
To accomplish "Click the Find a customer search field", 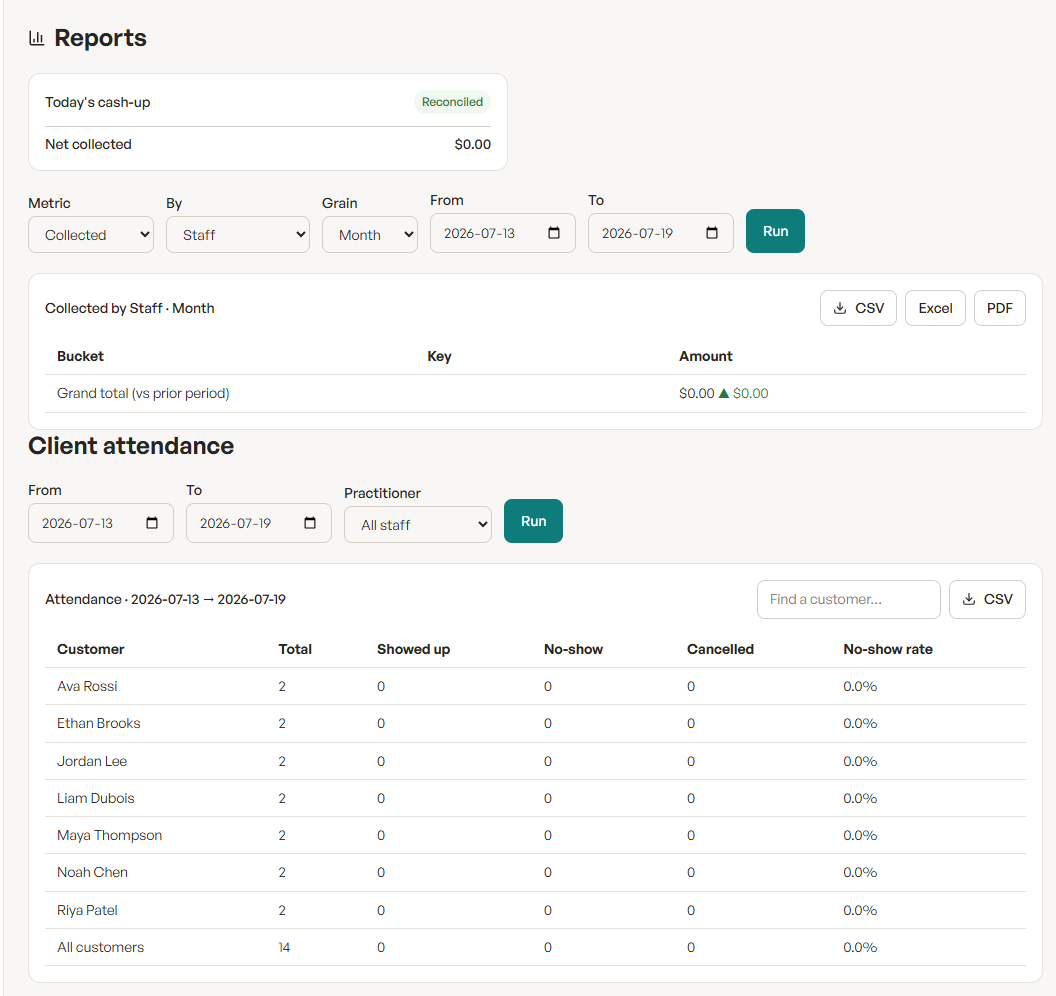I will point(849,599).
